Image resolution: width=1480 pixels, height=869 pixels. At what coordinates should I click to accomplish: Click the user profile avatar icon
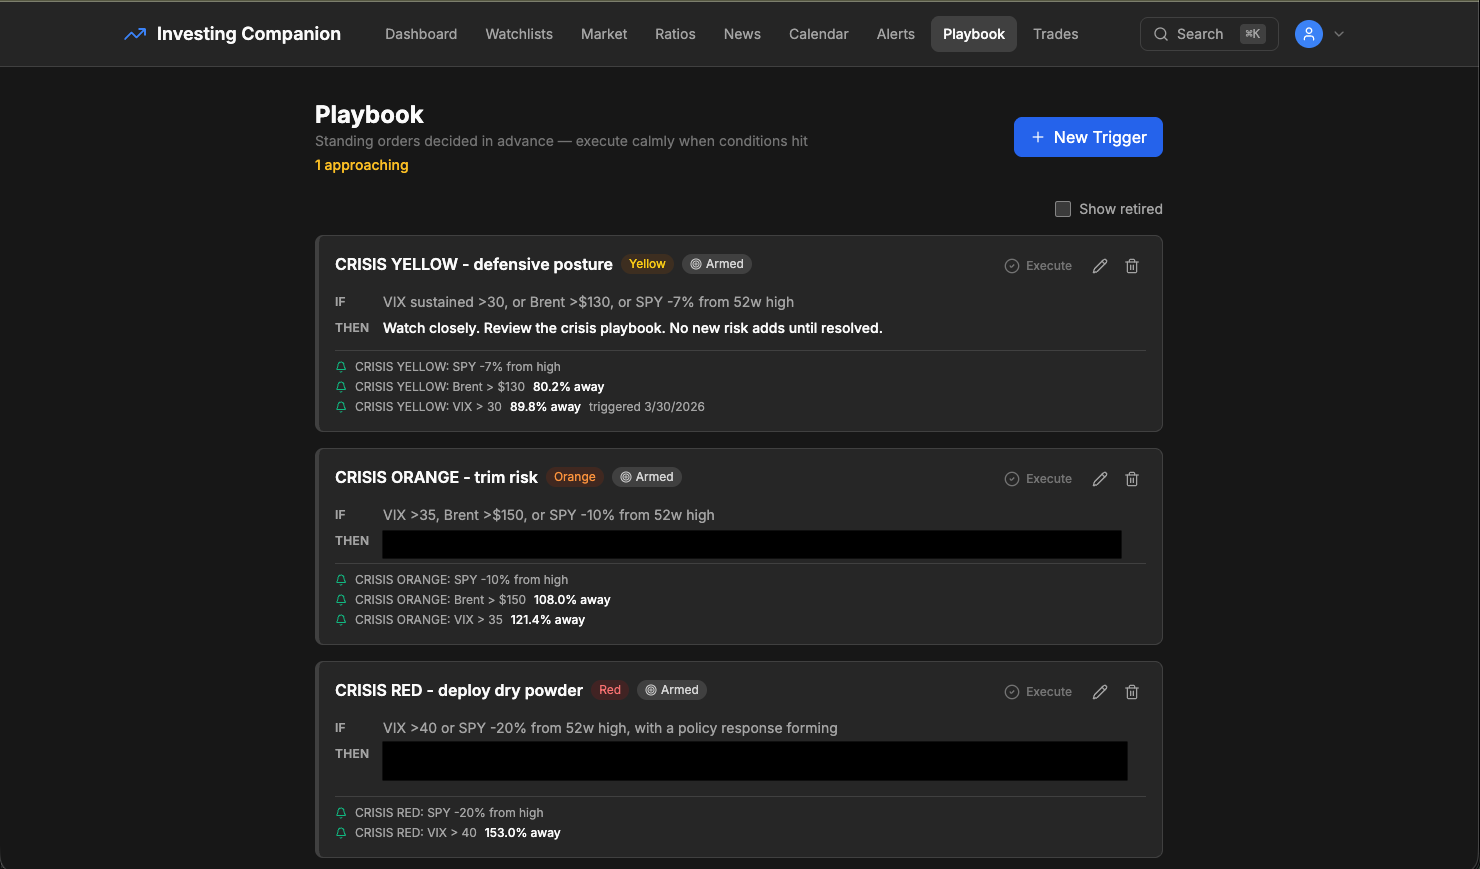click(x=1309, y=34)
